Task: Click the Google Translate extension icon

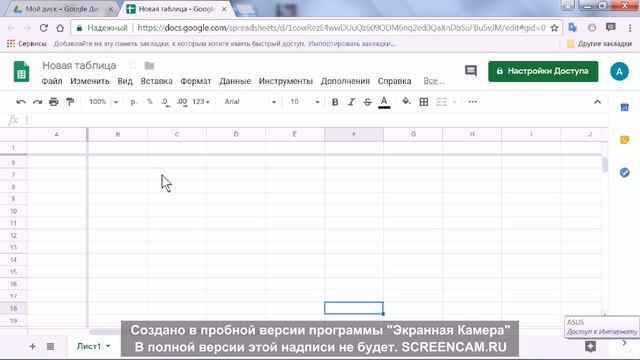Action: pyautogui.click(x=573, y=27)
